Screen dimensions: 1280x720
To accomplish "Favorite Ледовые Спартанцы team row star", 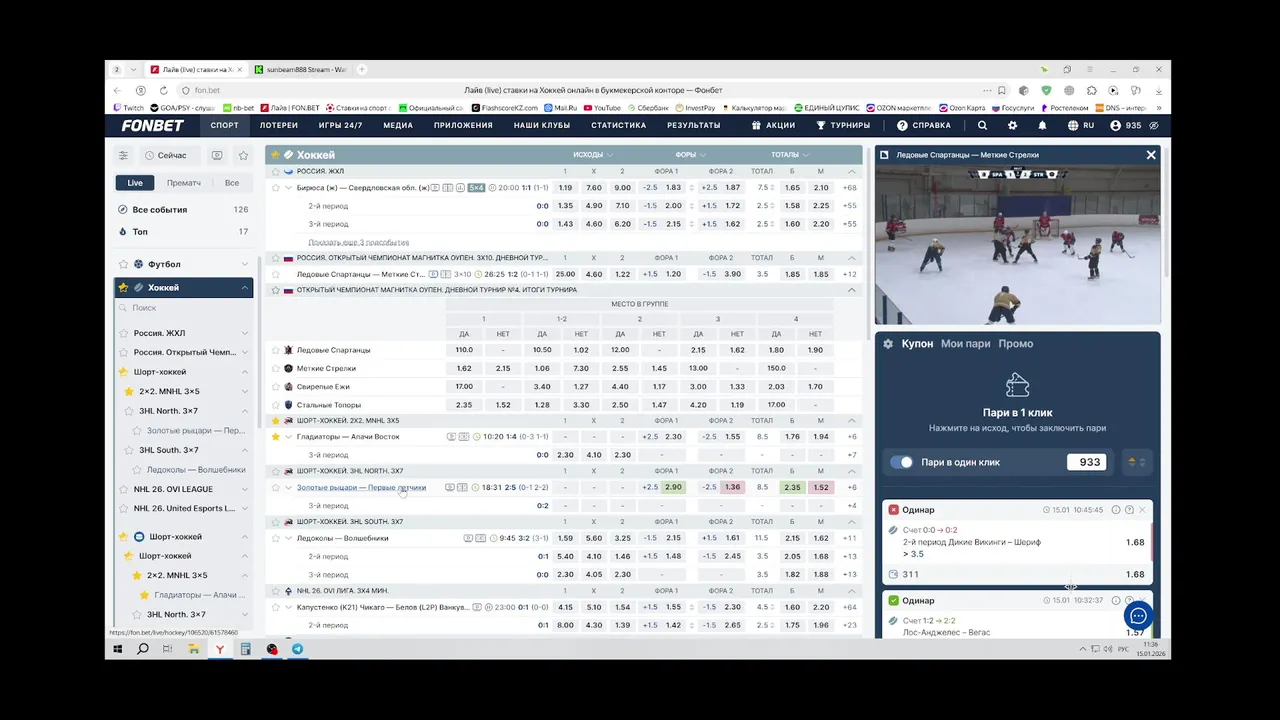I will [x=276, y=350].
